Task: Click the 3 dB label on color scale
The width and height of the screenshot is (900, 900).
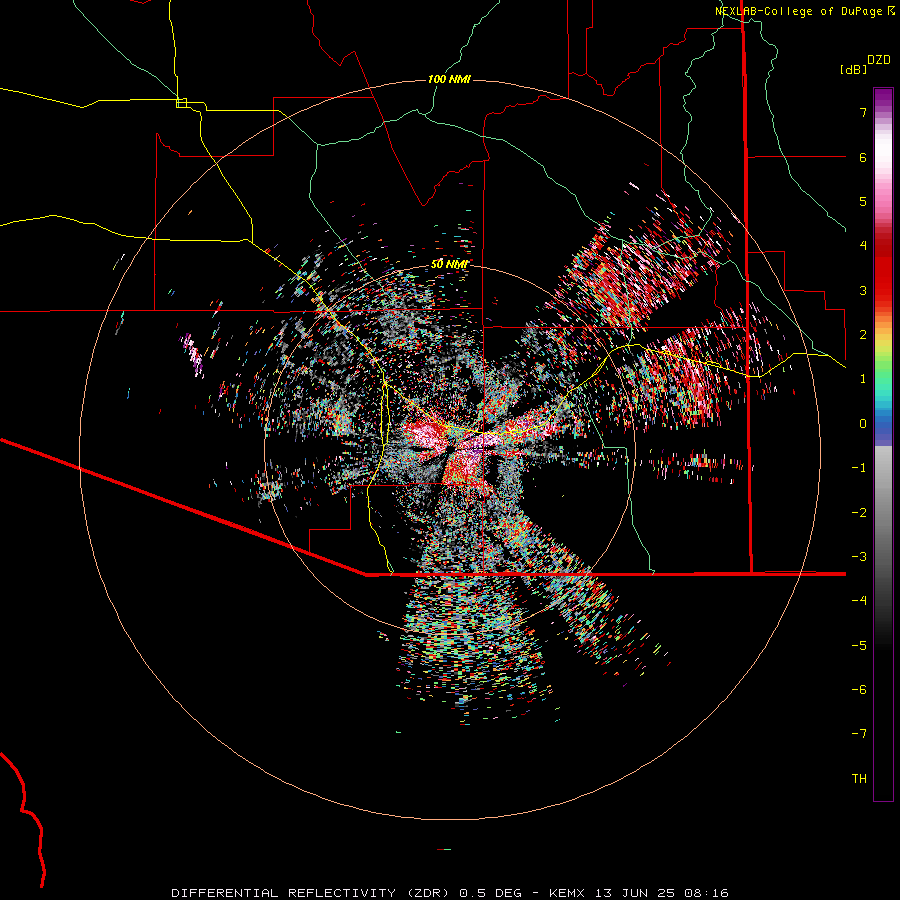Action: (863, 290)
